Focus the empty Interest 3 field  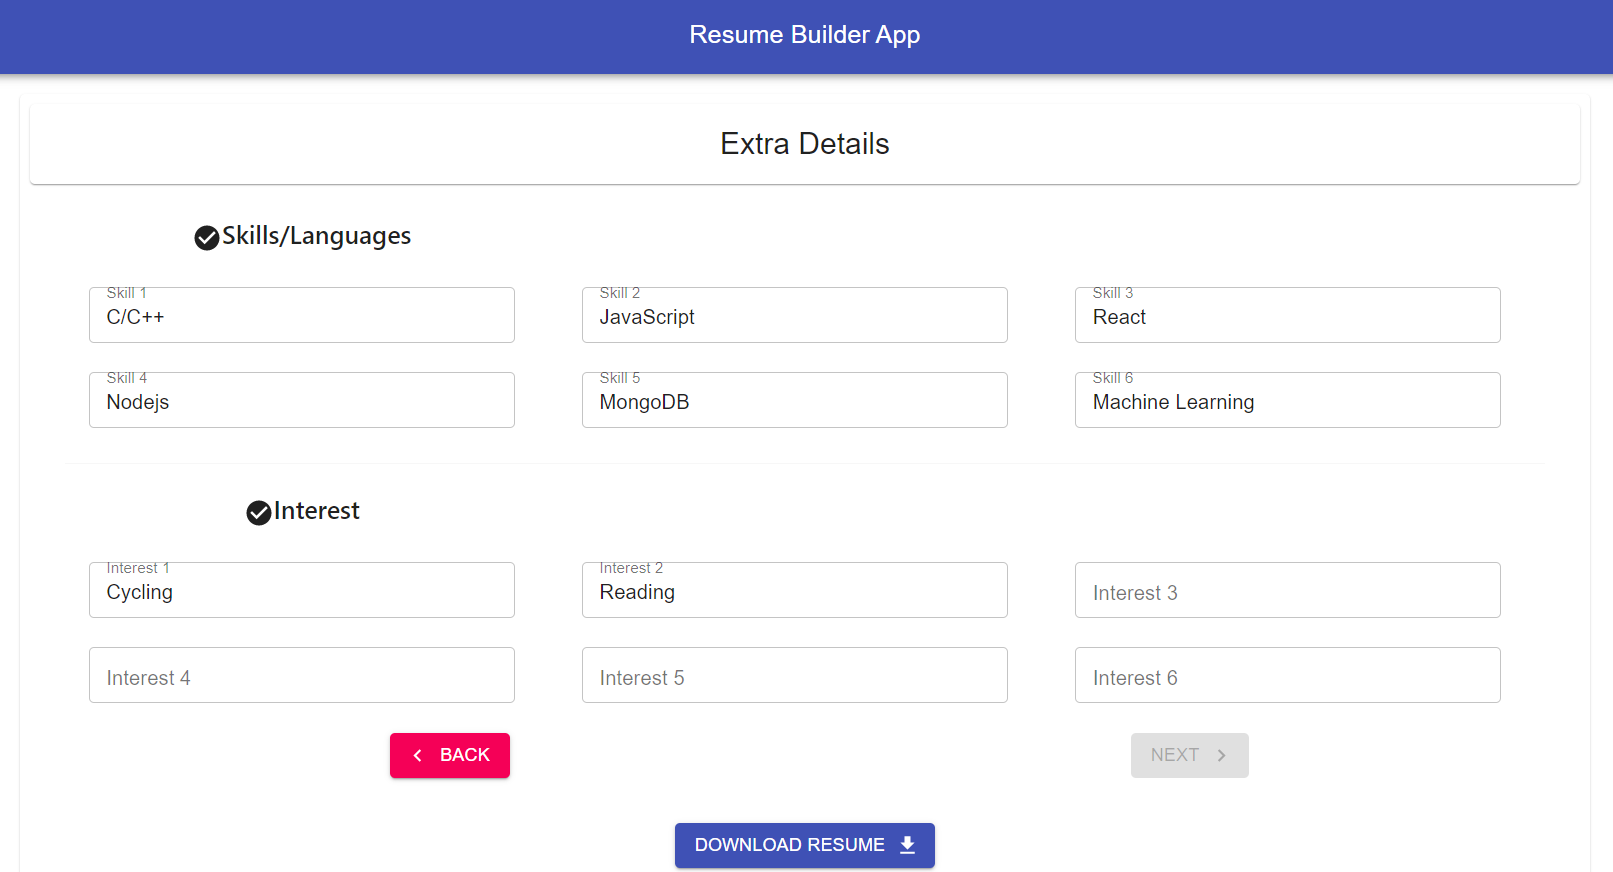(x=1288, y=590)
